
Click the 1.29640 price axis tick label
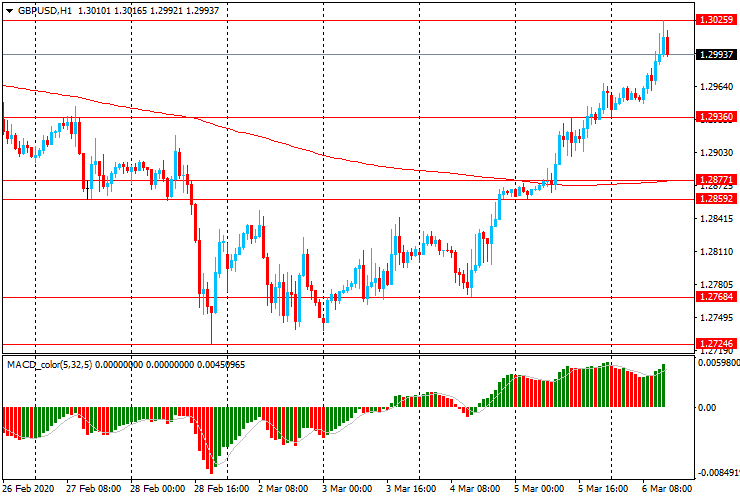click(716, 86)
